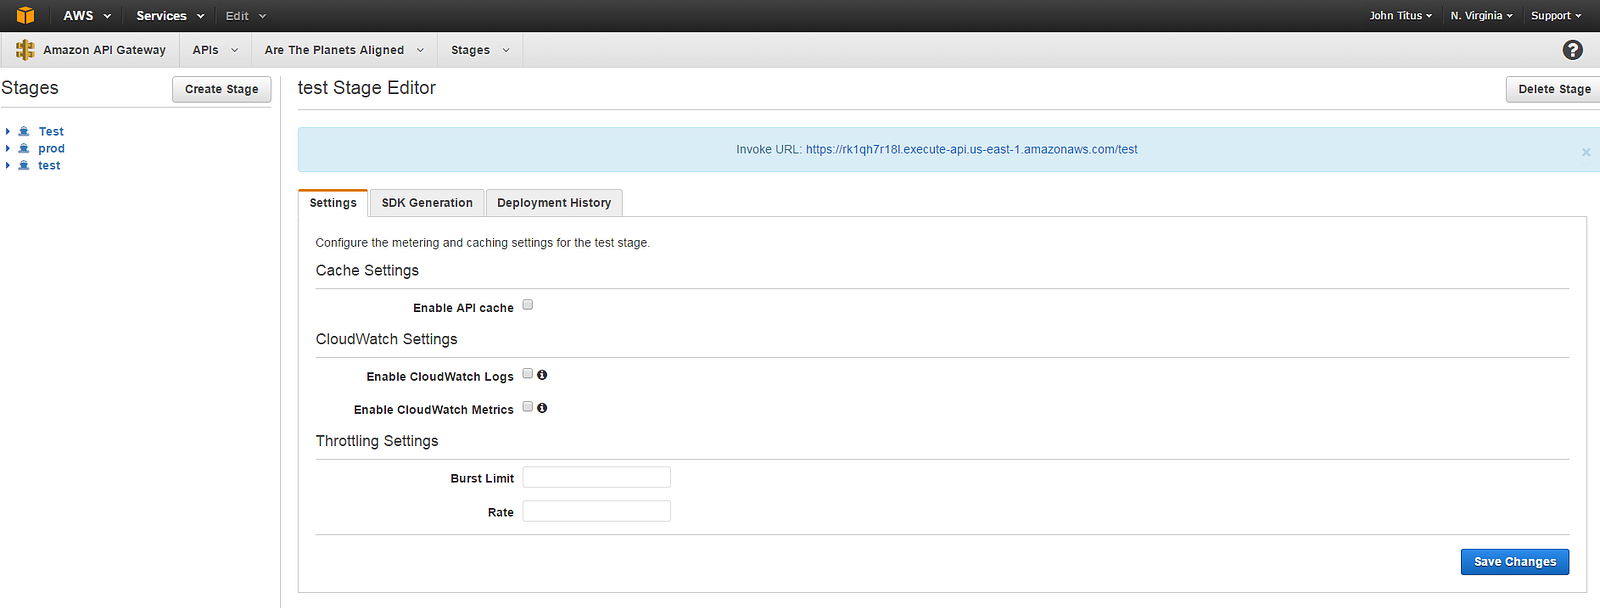Open the Invoke URL link
Viewport: 1600px width, 608px height.
pos(971,150)
